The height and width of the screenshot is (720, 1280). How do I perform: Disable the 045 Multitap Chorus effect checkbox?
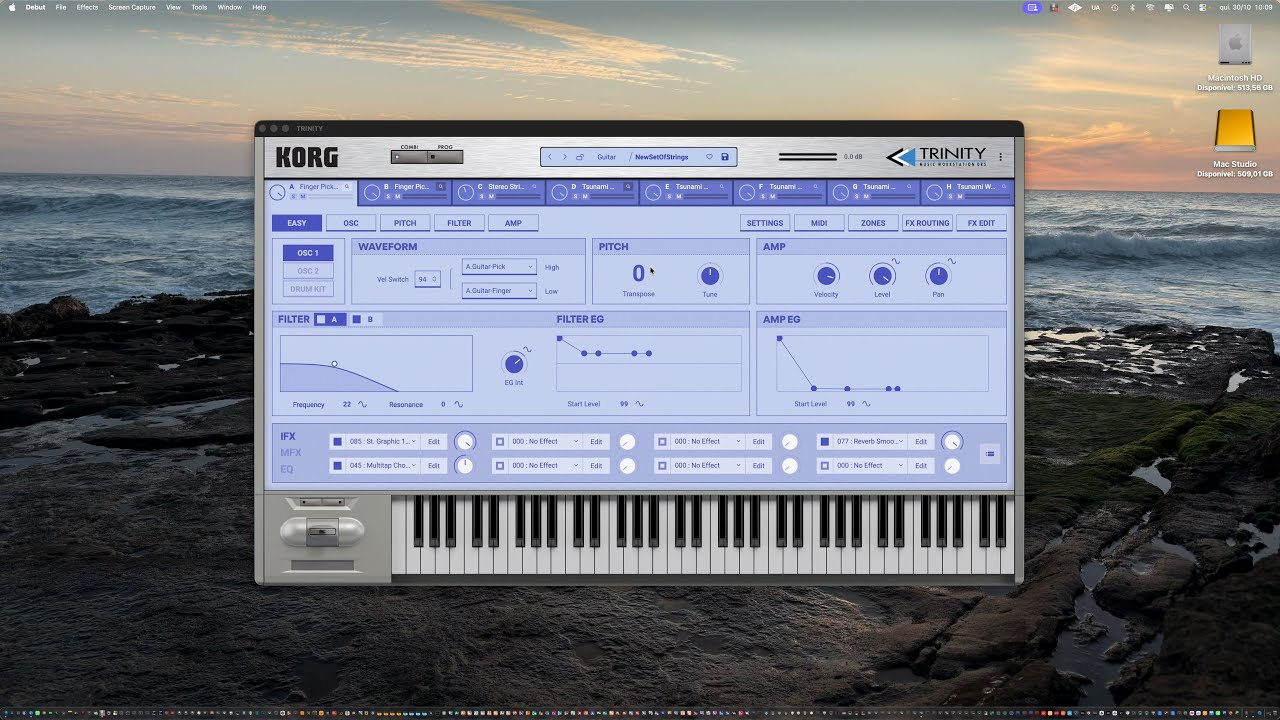point(338,465)
